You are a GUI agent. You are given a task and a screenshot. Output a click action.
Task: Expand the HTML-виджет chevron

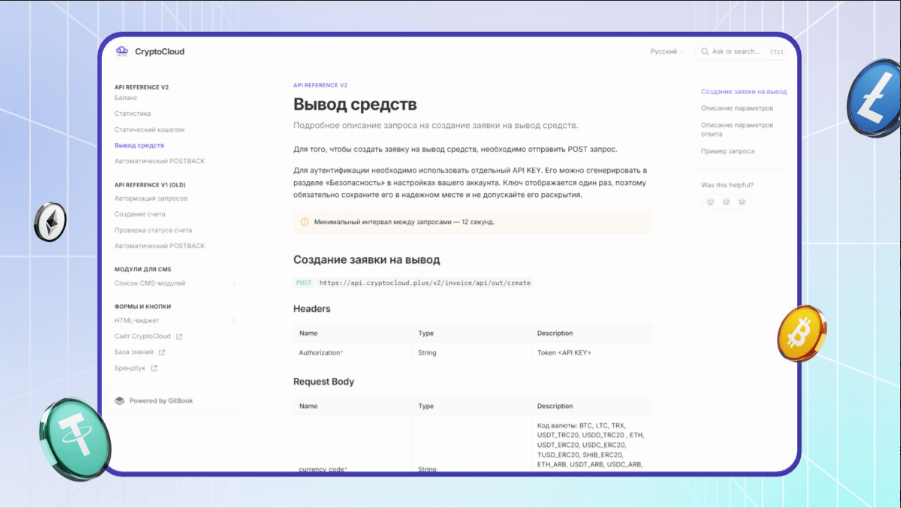tap(234, 321)
